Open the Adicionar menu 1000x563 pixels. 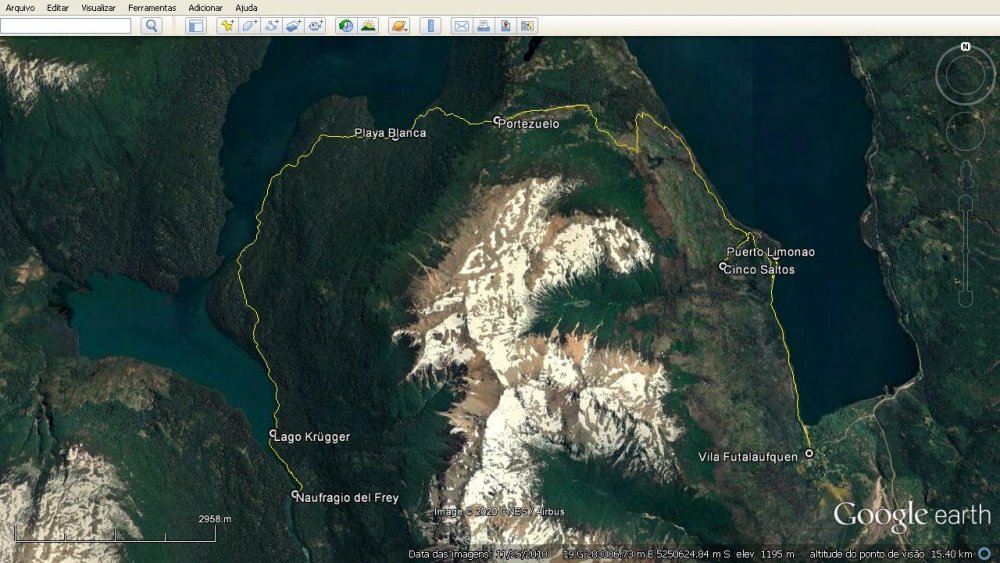pos(205,8)
